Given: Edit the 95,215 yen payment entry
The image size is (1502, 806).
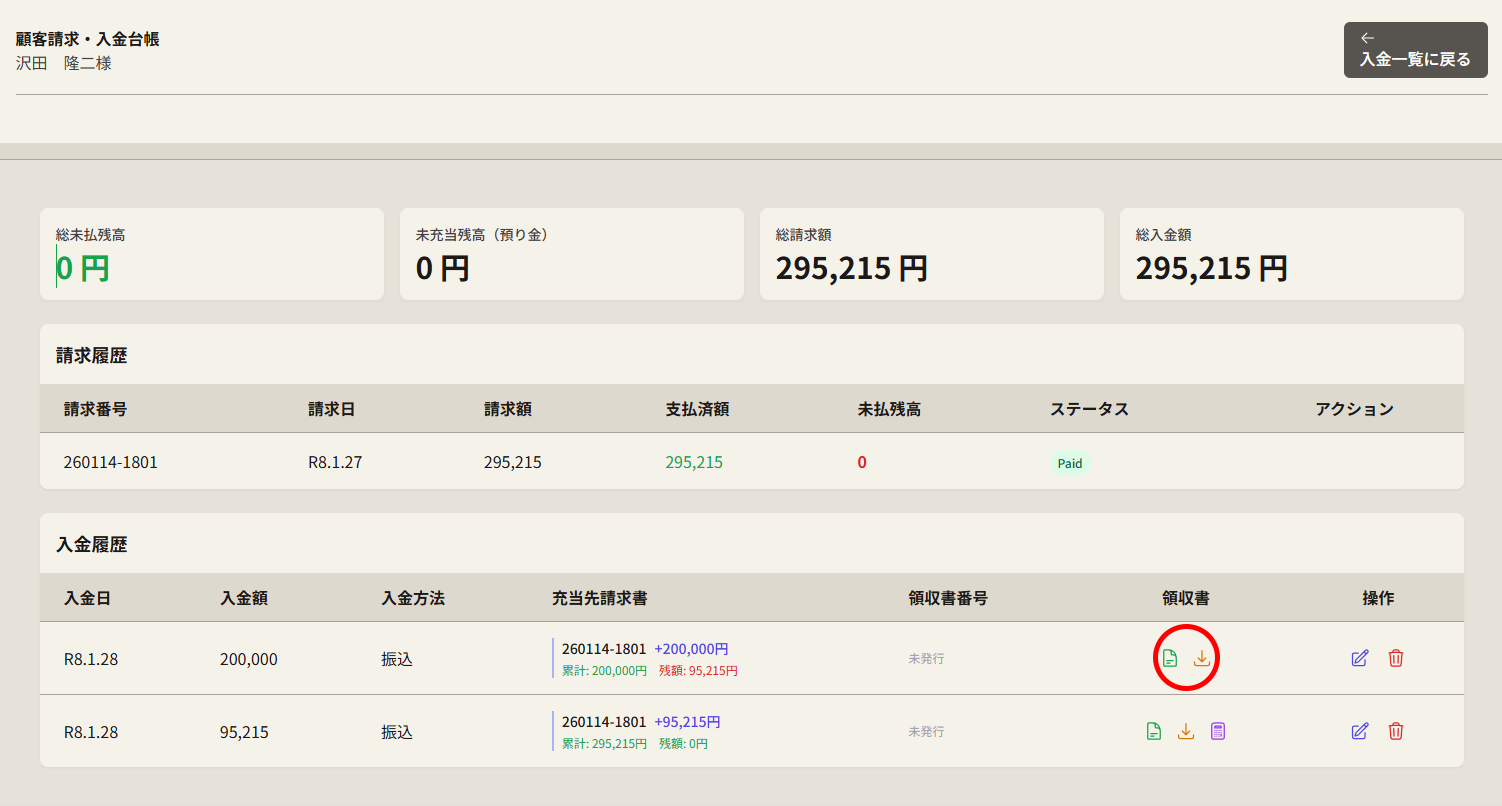Looking at the screenshot, I should pos(1359,731).
